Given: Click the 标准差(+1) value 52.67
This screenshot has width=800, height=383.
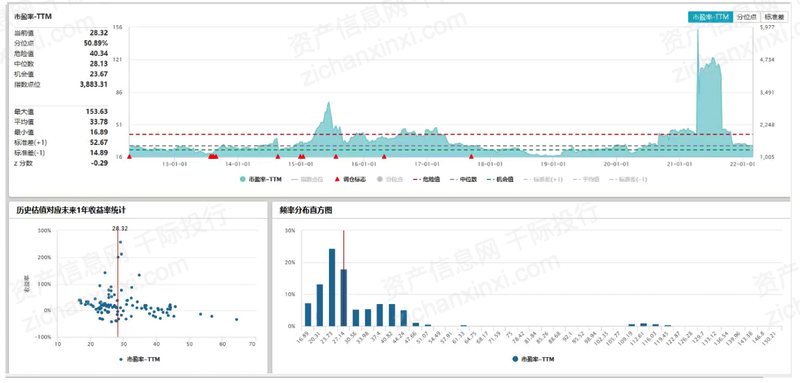Looking at the screenshot, I should click(98, 142).
